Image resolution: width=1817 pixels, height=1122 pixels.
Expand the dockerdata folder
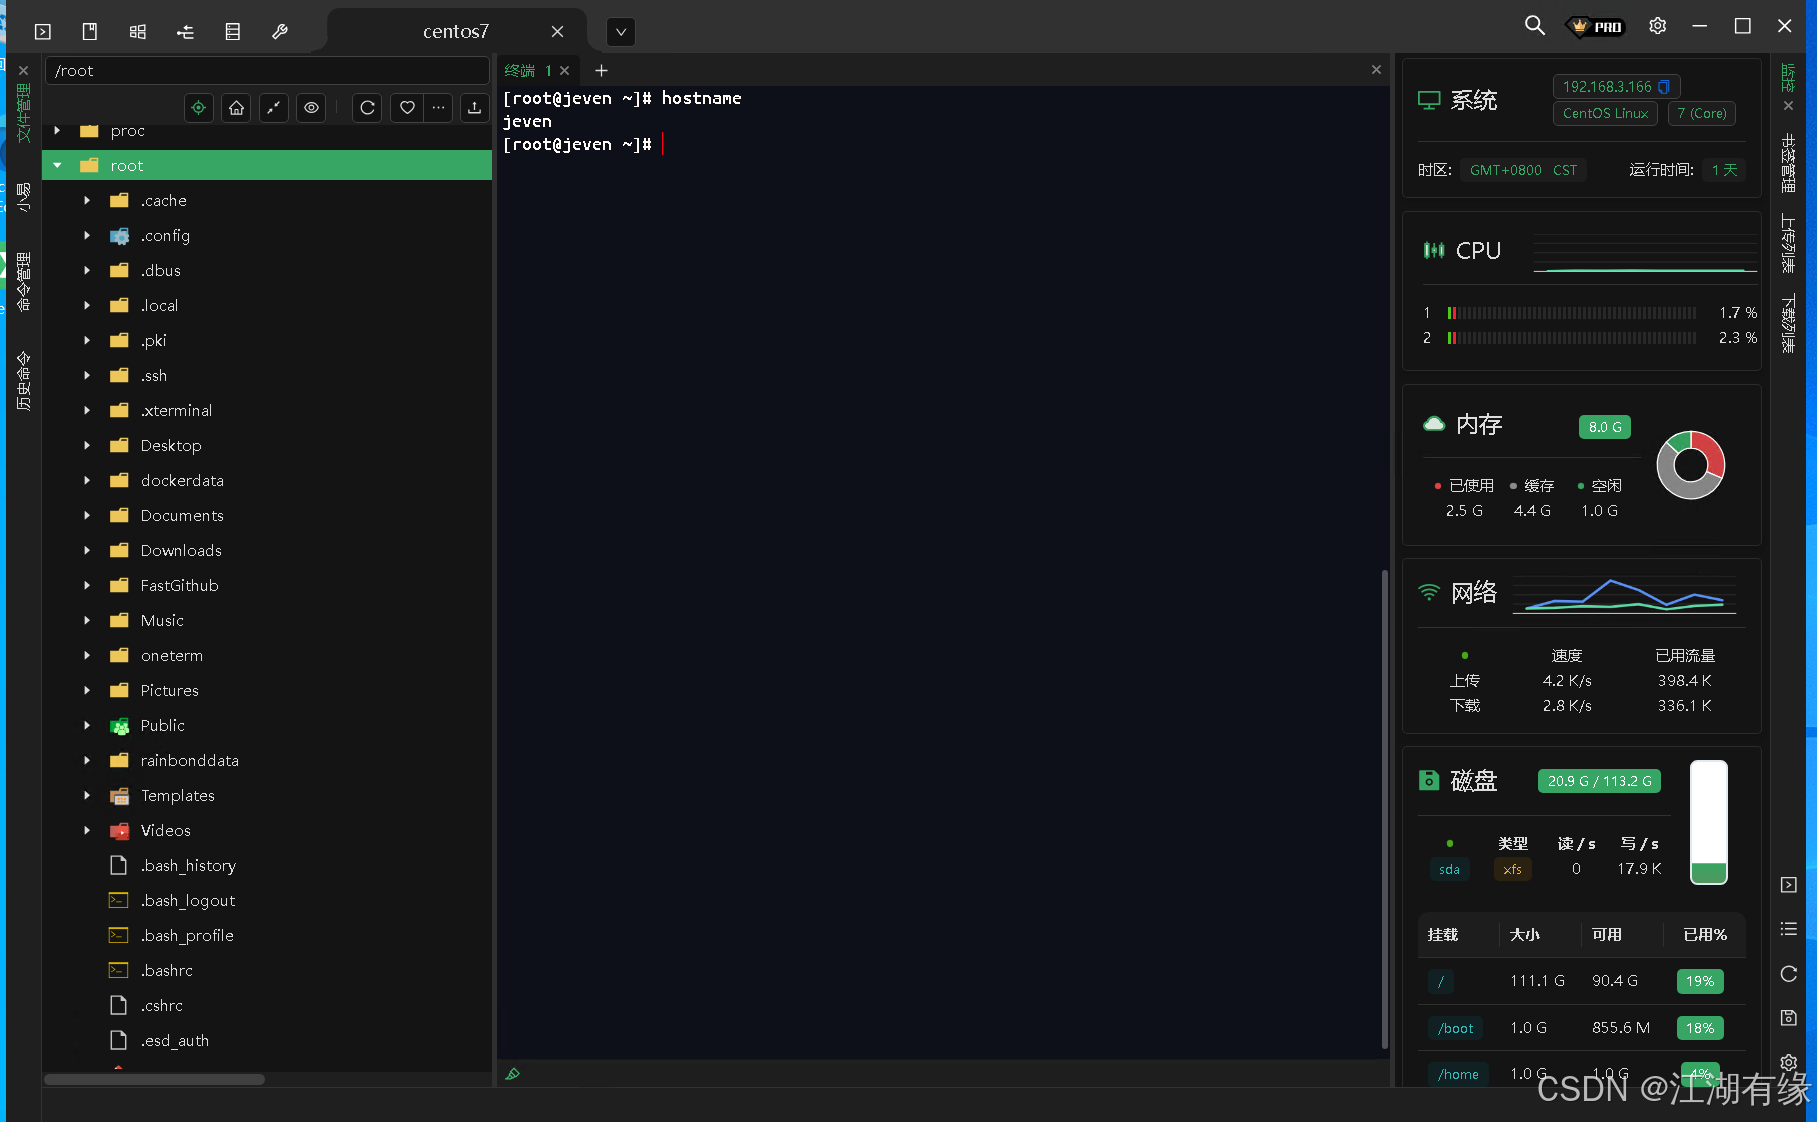click(87, 481)
